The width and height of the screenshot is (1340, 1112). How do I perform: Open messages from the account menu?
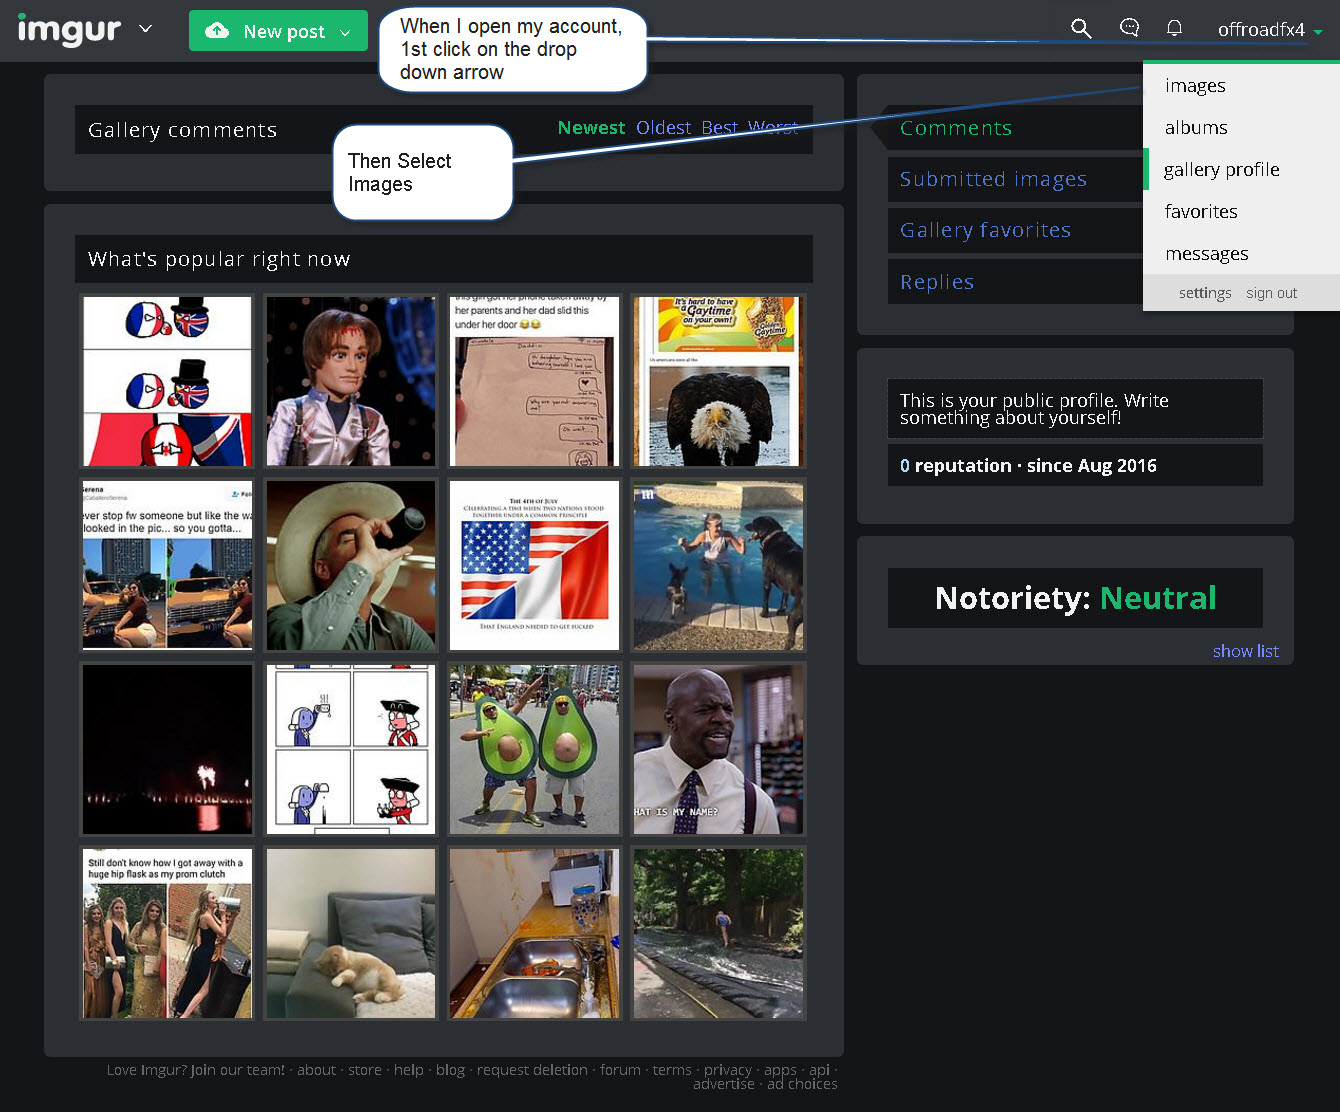pyautogui.click(x=1207, y=254)
